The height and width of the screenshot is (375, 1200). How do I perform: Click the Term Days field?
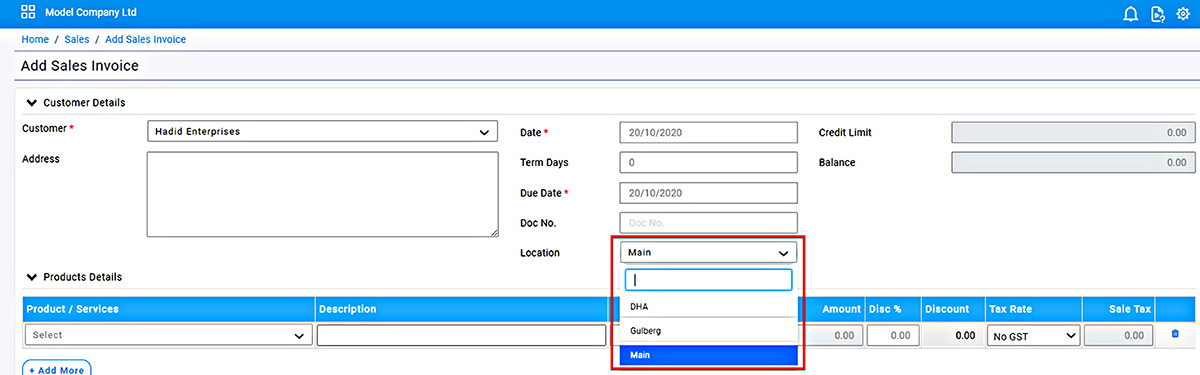pyautogui.click(x=709, y=162)
